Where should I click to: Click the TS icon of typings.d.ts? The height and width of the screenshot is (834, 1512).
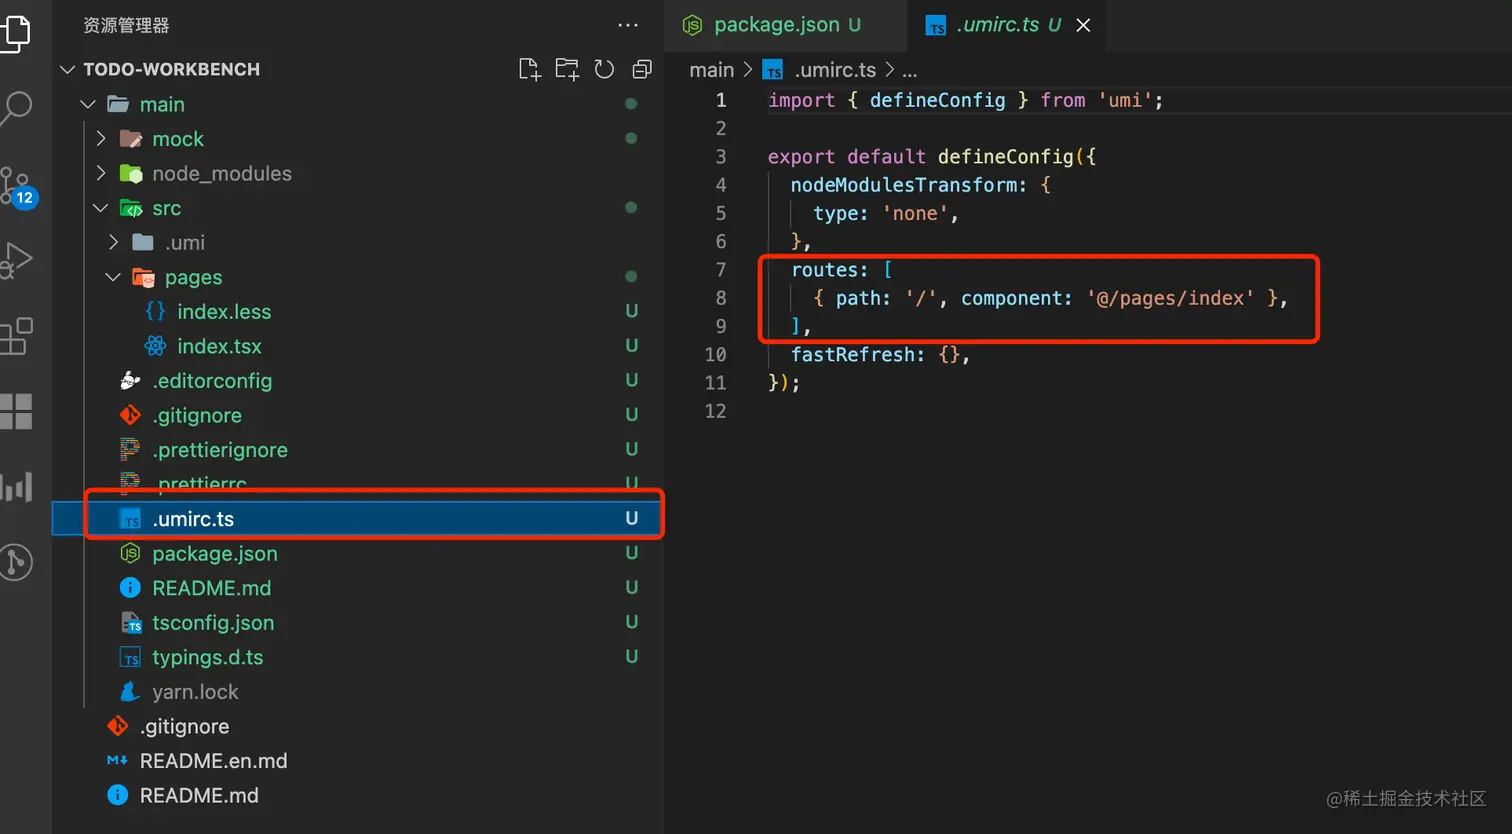coord(130,657)
